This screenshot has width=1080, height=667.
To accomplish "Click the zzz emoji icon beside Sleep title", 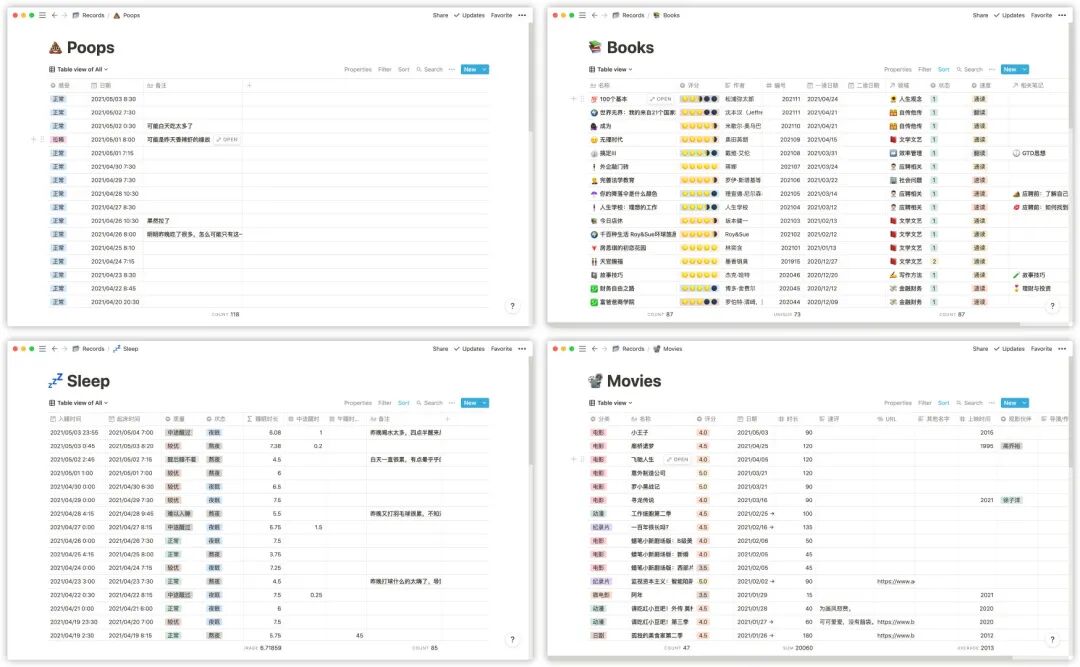I will coord(55,380).
